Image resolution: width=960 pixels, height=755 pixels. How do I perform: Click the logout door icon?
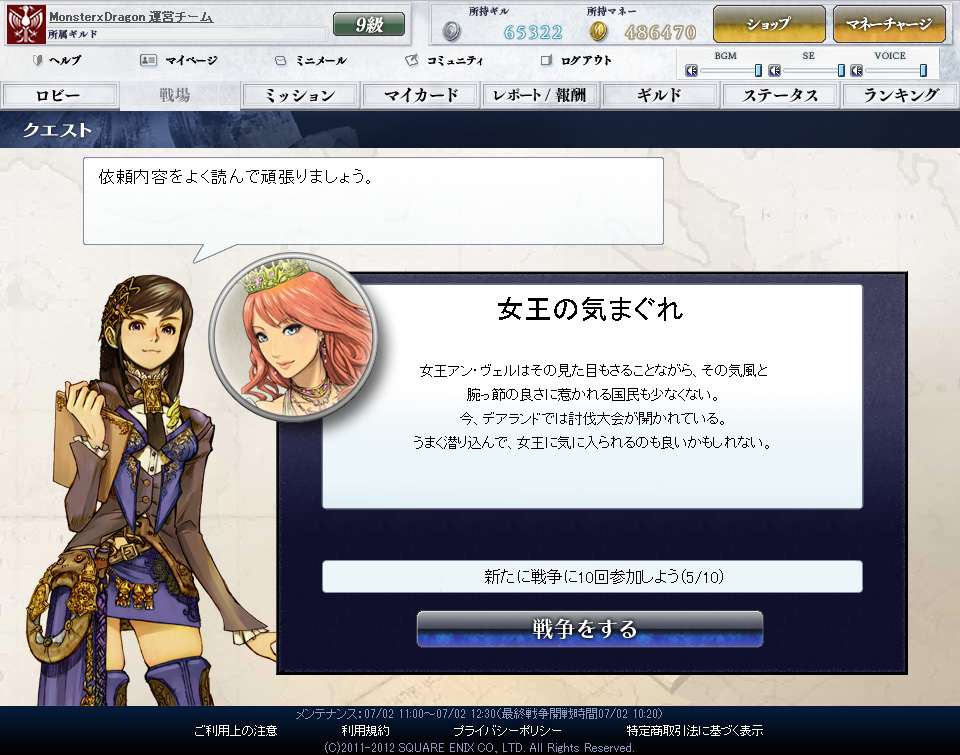click(546, 60)
